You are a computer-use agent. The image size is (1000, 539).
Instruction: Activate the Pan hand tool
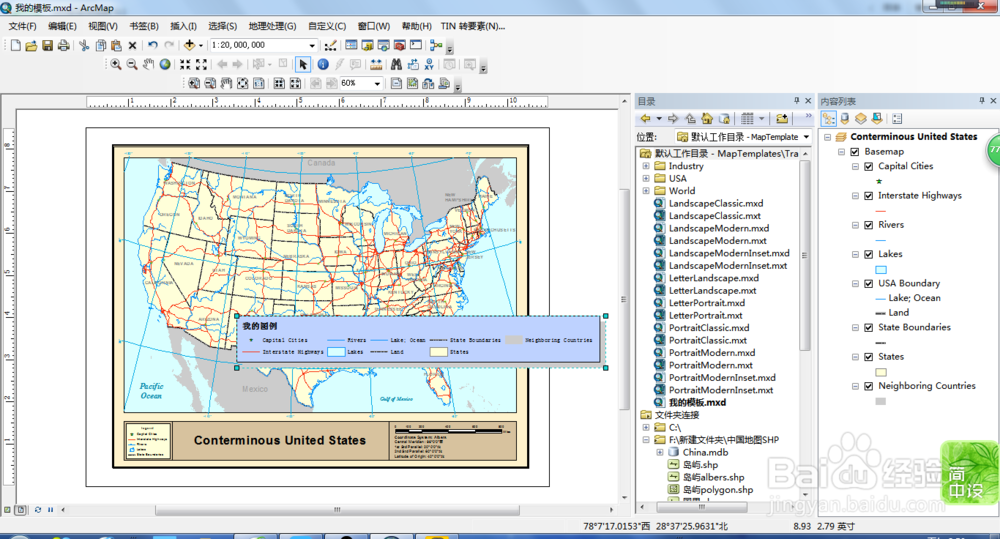coord(149,64)
